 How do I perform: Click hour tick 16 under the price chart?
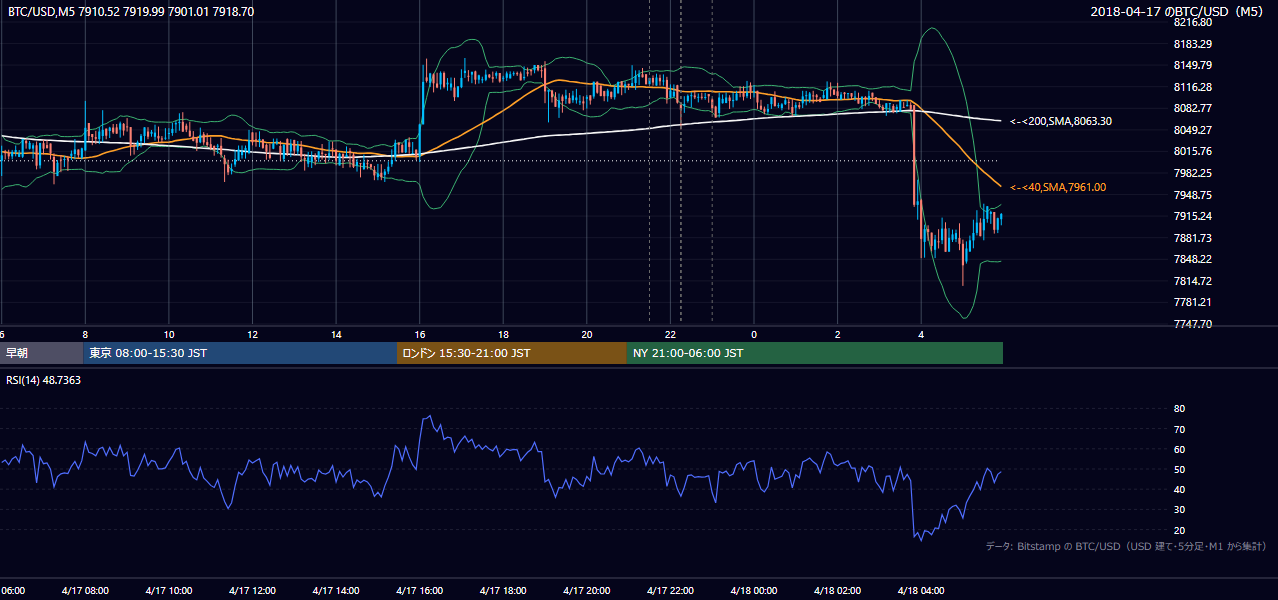420,334
